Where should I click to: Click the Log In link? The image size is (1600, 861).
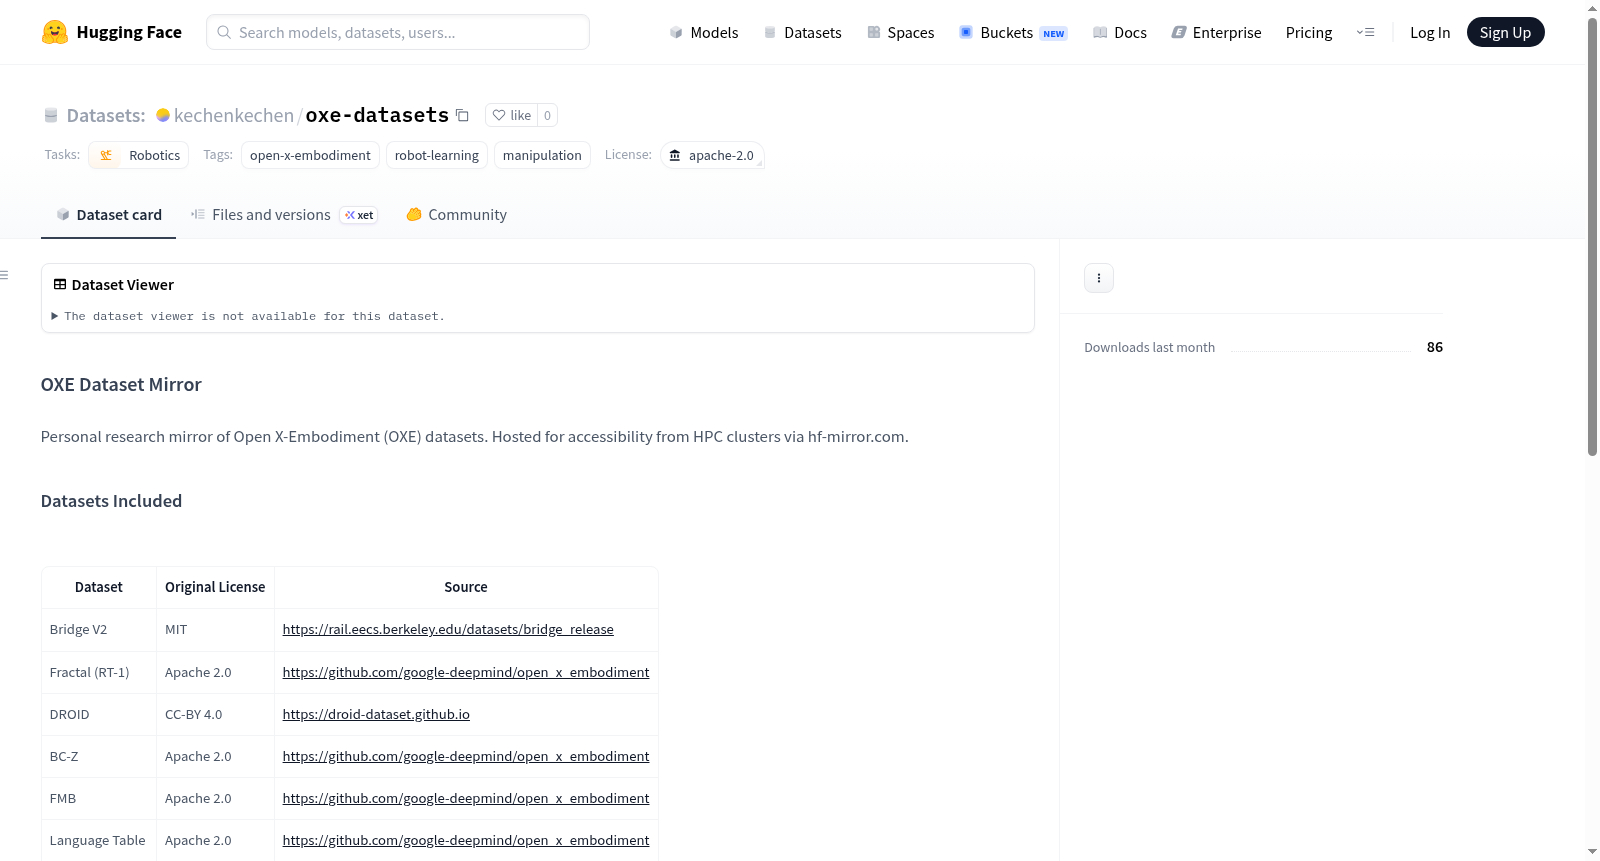[1430, 32]
